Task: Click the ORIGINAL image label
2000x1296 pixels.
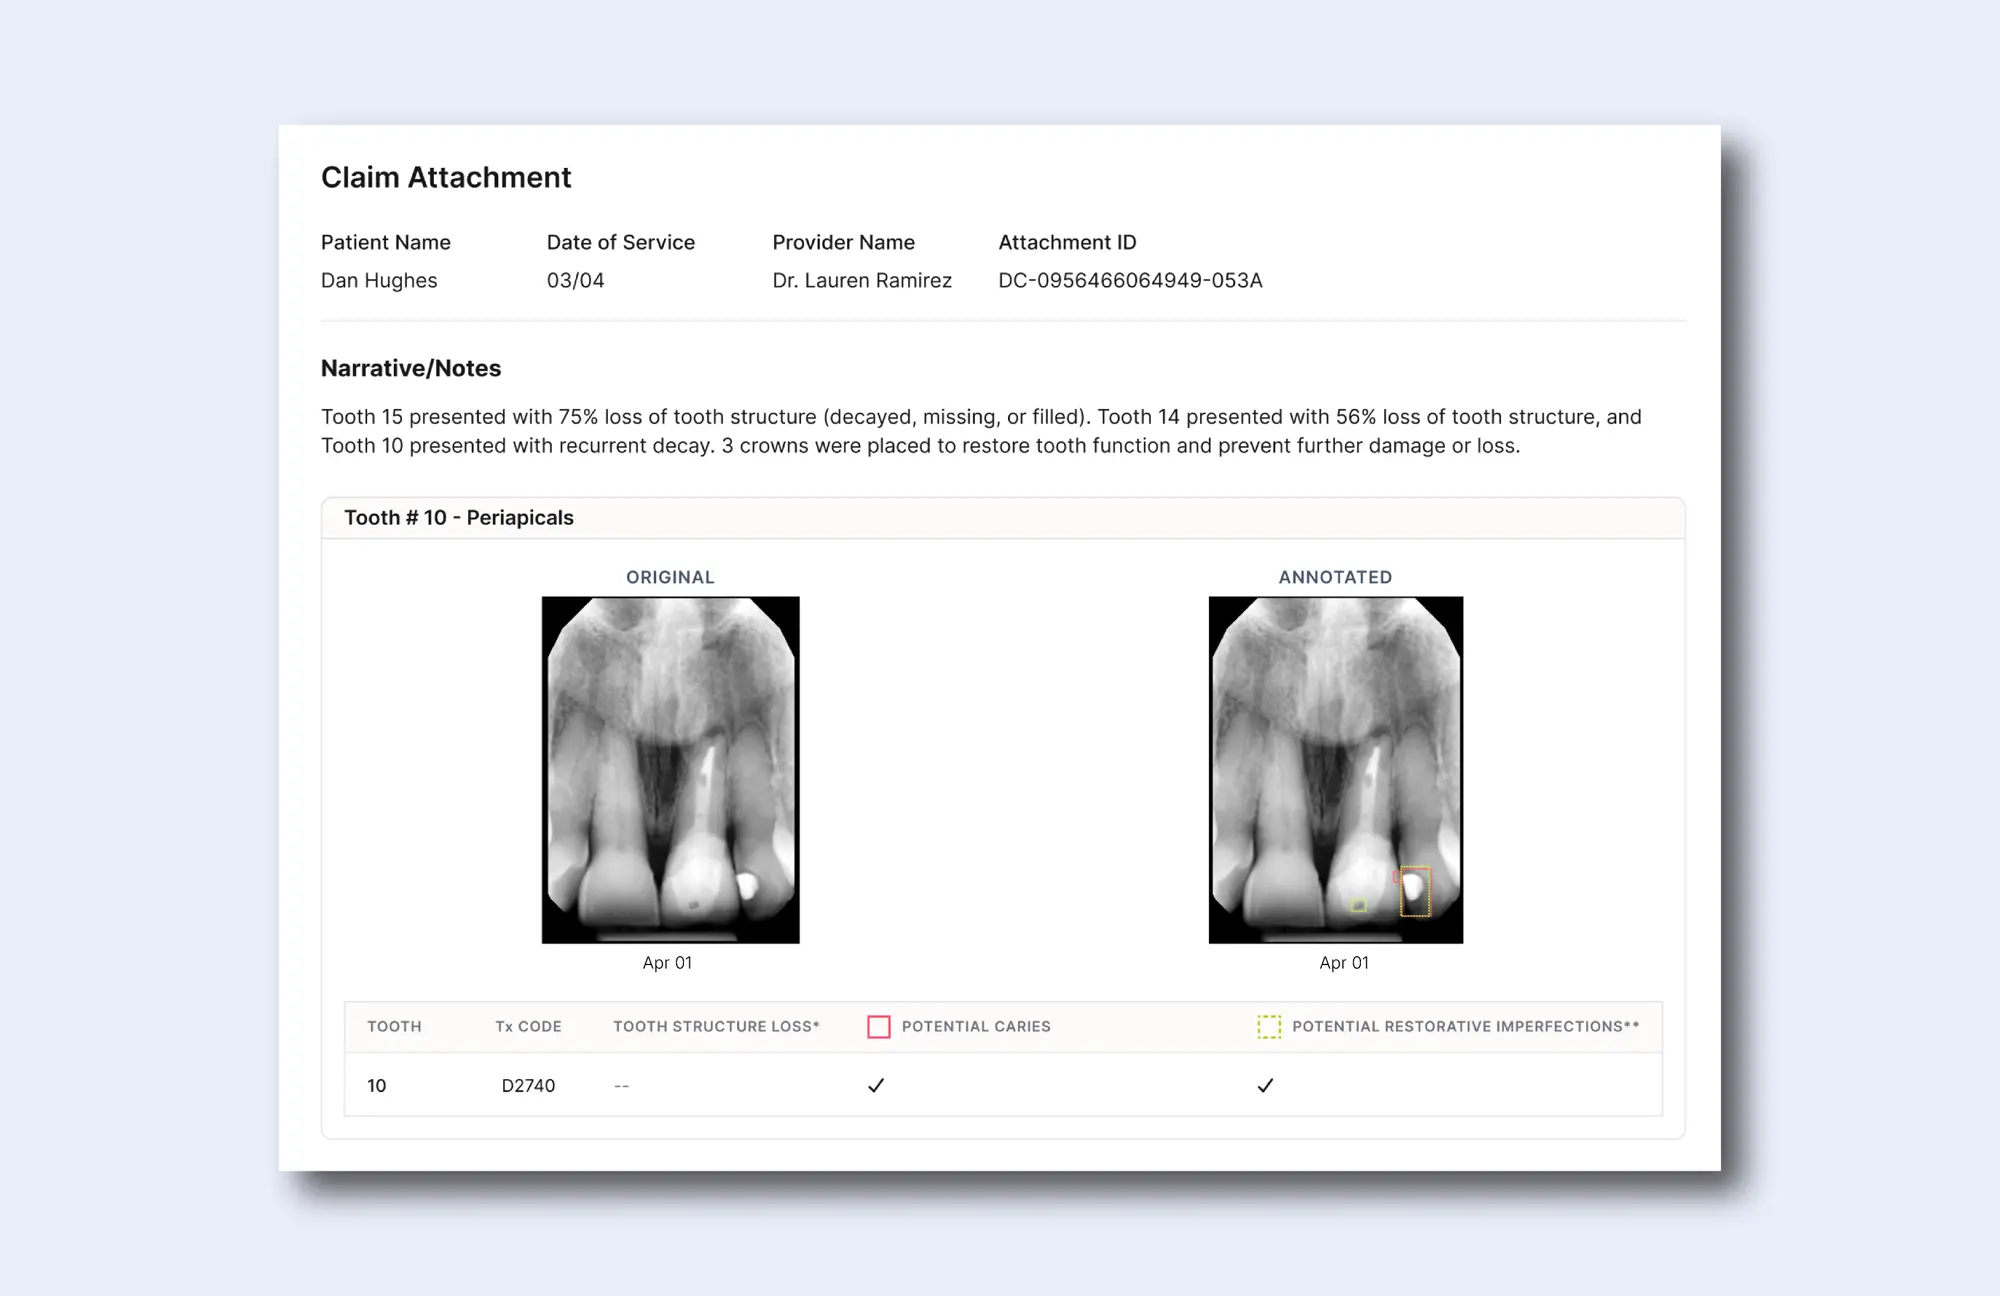Action: click(x=670, y=577)
